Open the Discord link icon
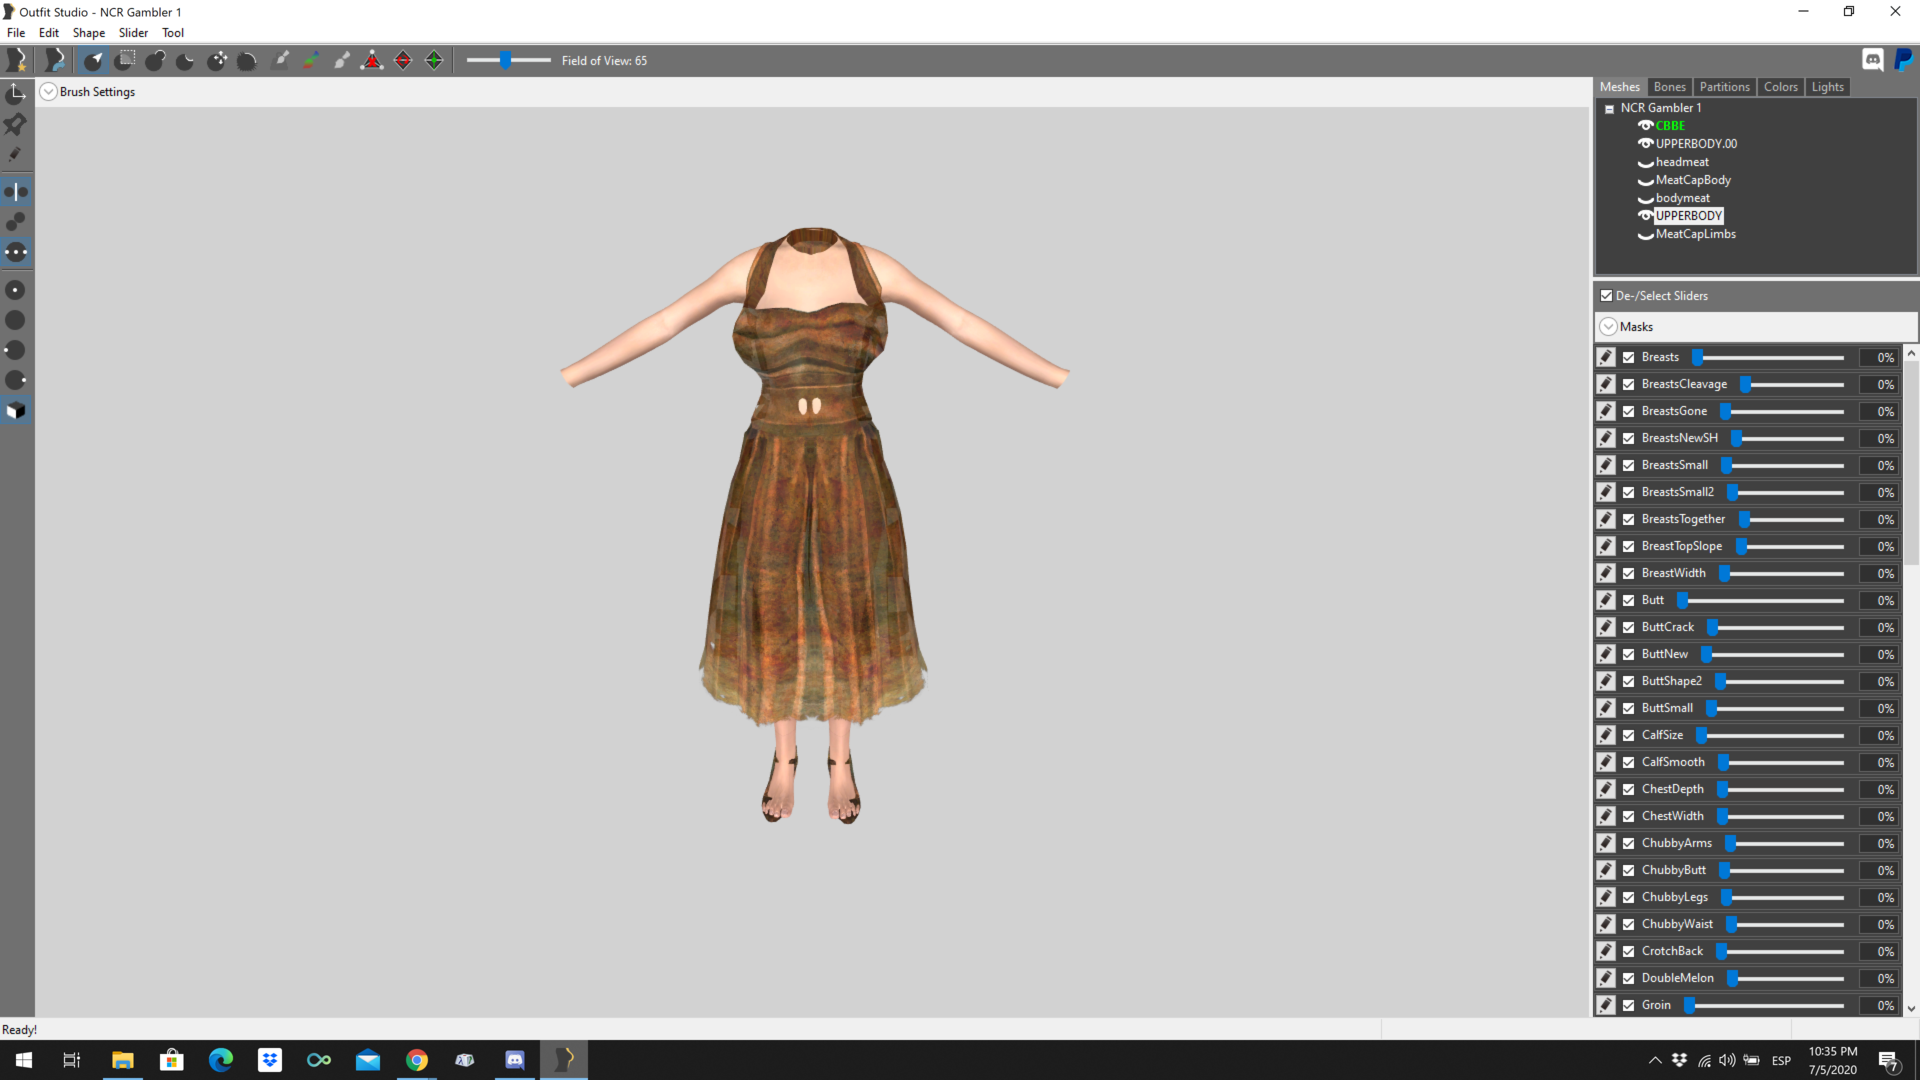This screenshot has height=1080, width=1920. (x=1873, y=60)
